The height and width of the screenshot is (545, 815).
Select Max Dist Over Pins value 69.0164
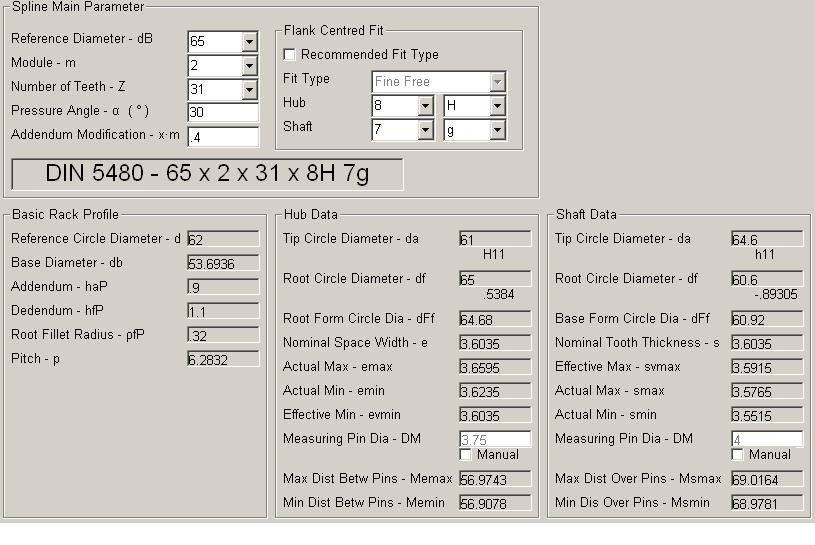click(x=767, y=479)
